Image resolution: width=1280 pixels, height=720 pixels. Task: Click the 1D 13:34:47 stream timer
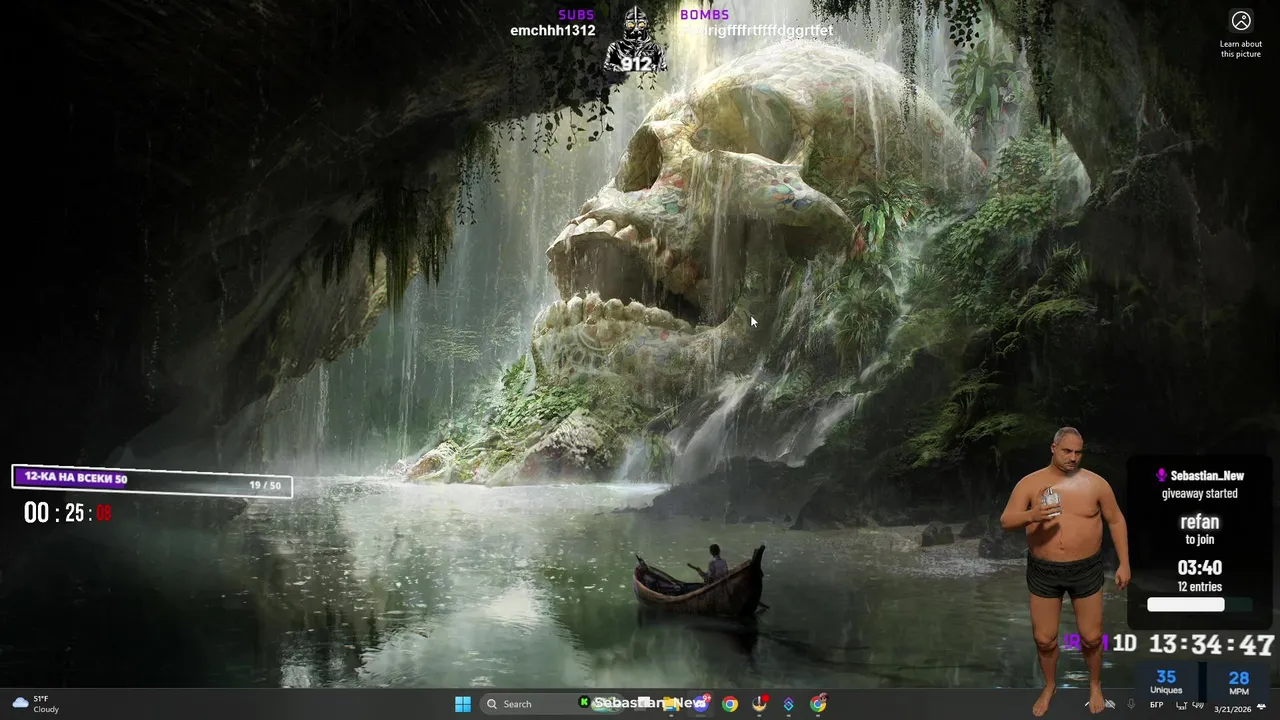point(1193,645)
